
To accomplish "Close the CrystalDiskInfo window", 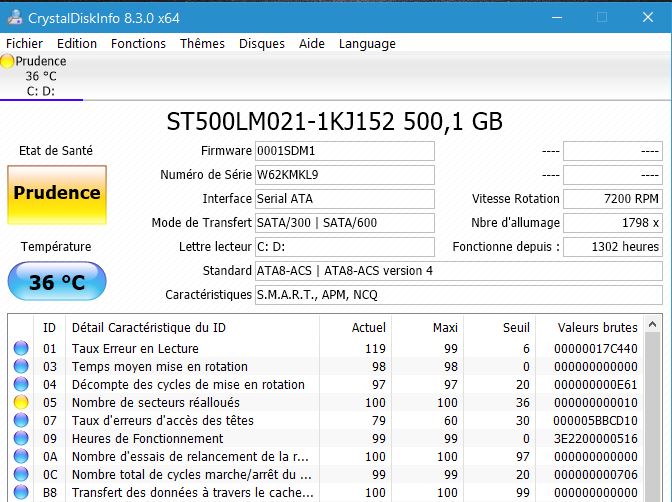I will [648, 18].
